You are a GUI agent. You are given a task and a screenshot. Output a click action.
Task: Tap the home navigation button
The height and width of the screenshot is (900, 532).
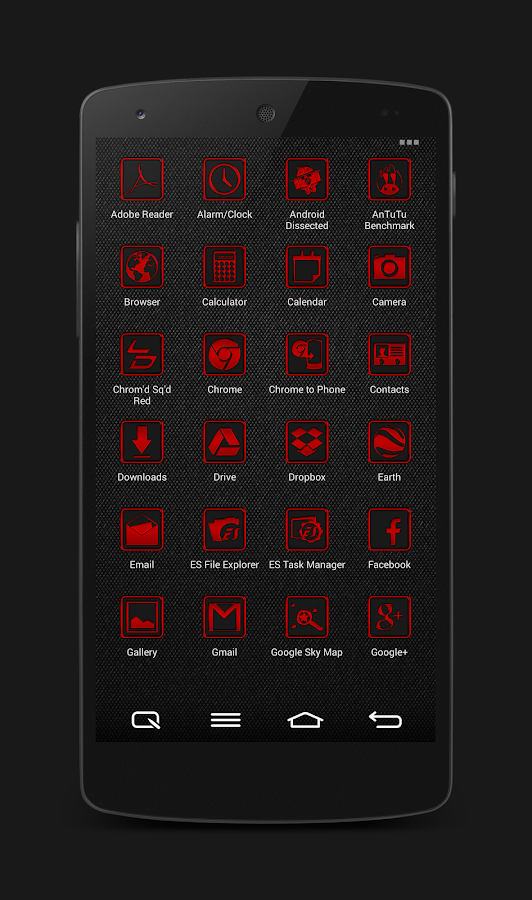click(x=305, y=720)
